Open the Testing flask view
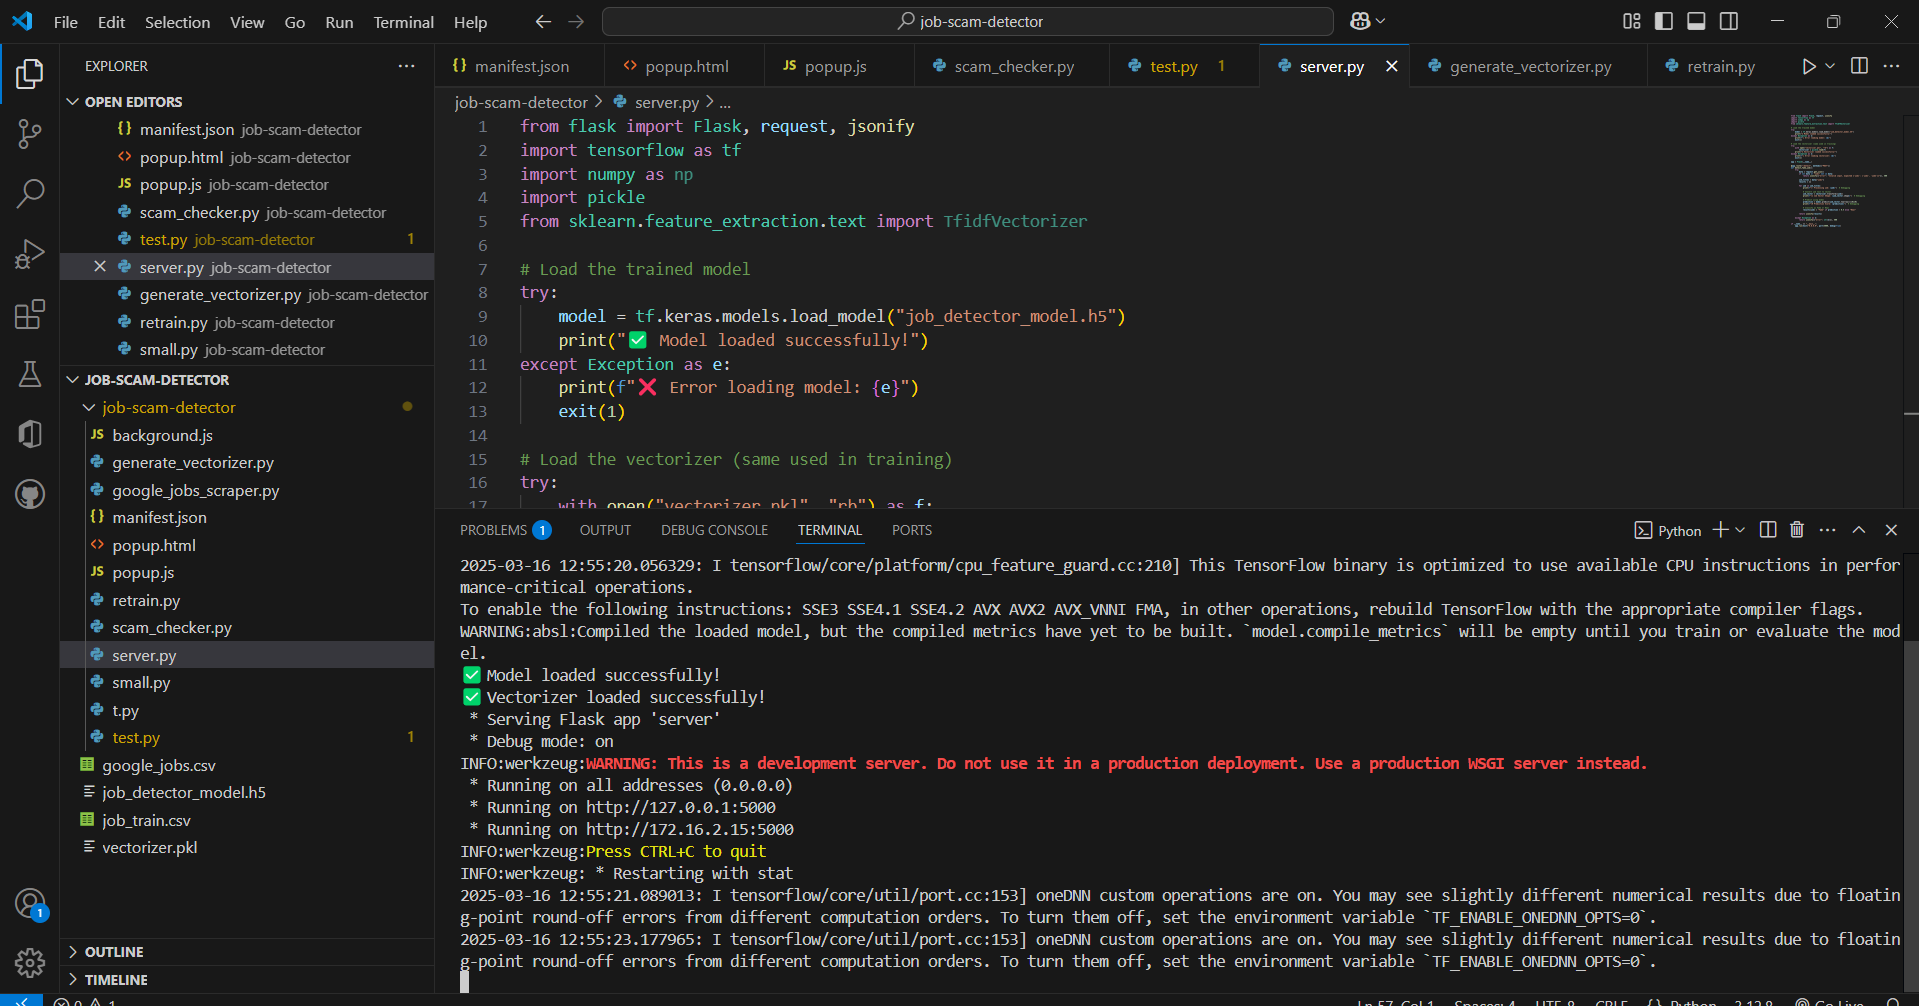The image size is (1919, 1006). point(30,374)
